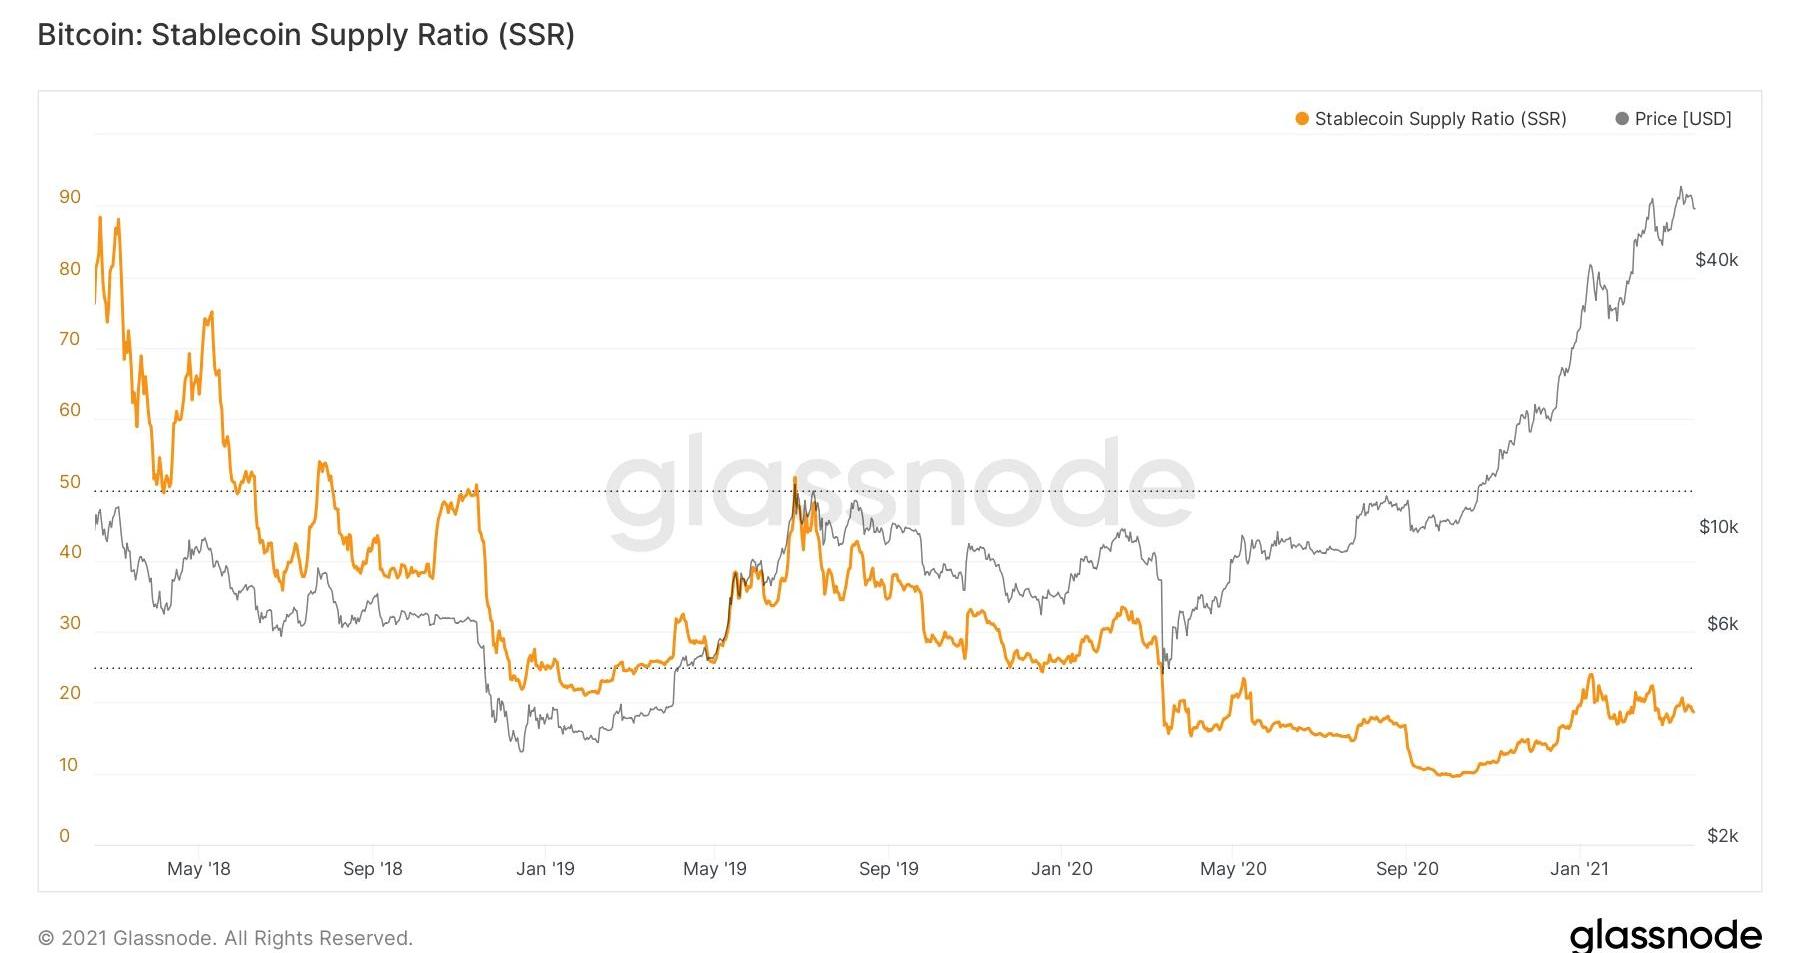
Task: Click the glassnode watermark in chart center
Action: (900, 490)
